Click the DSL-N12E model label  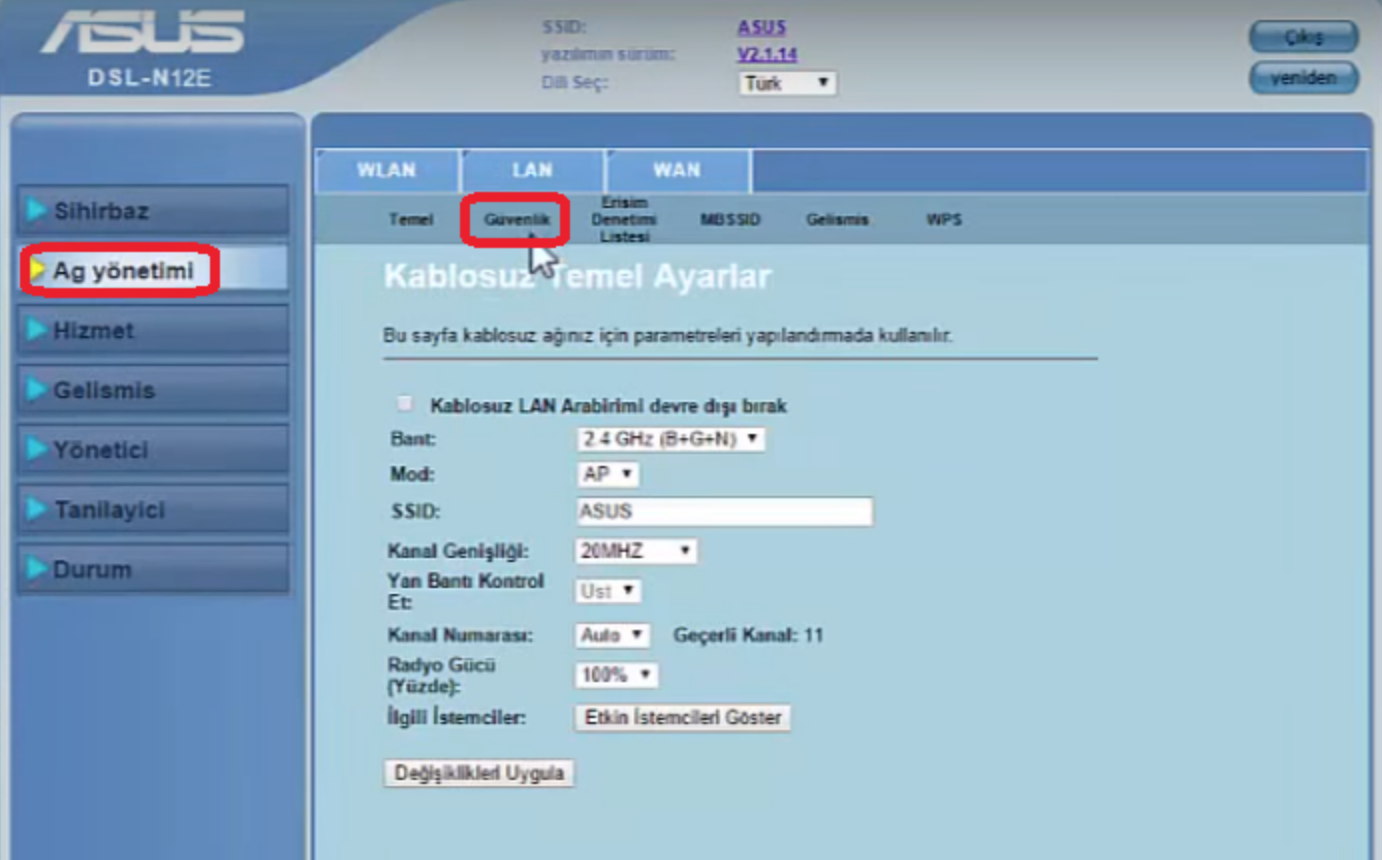point(149,79)
